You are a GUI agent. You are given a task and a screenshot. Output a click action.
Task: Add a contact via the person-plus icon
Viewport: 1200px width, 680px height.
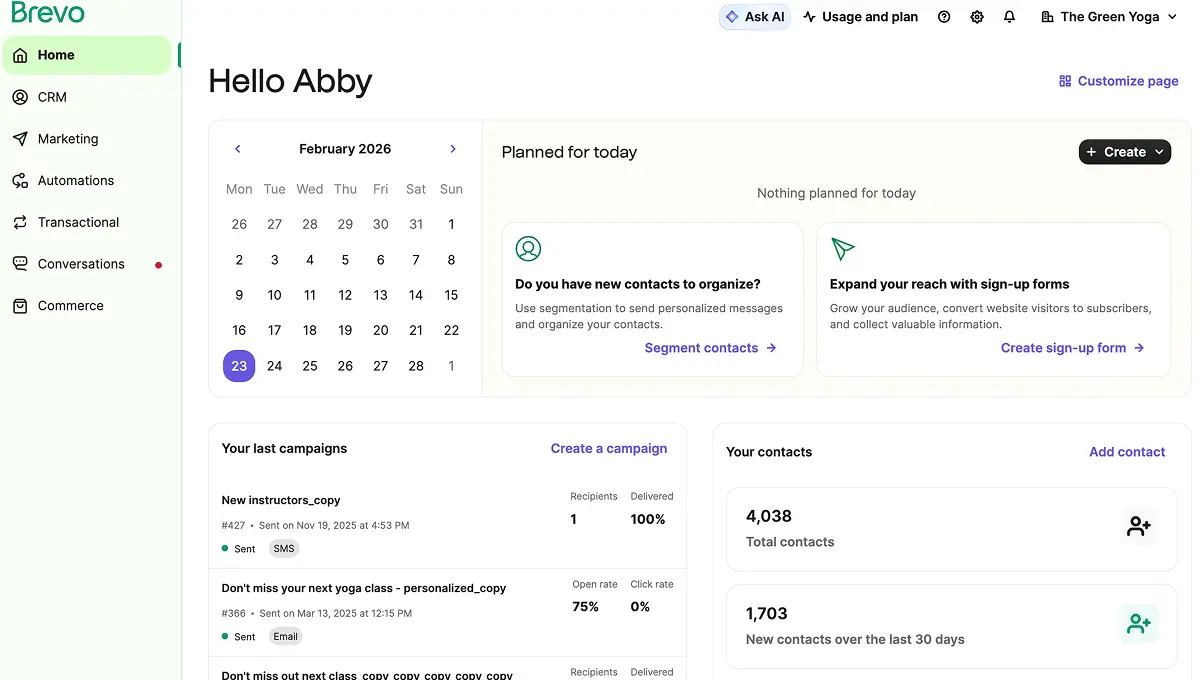(1139, 525)
